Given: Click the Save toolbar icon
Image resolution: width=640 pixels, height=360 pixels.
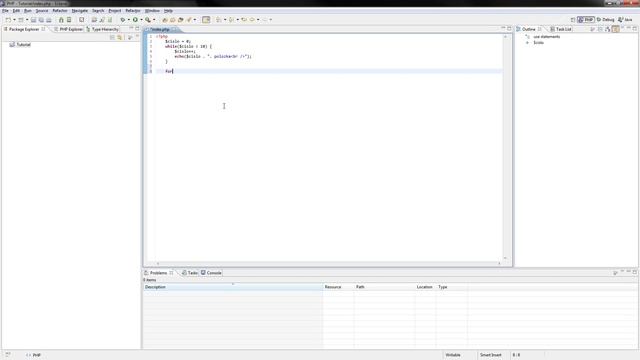Looking at the screenshot, I should click(33, 20).
